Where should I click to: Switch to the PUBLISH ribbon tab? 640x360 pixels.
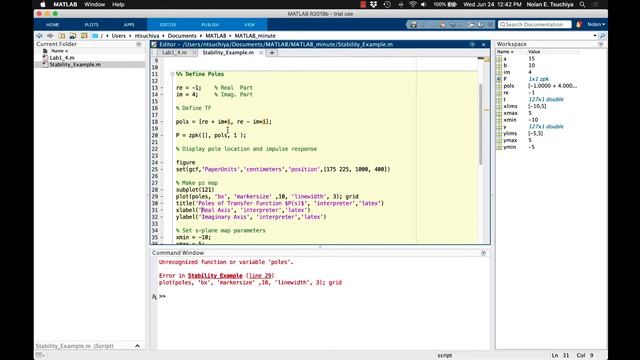(210, 24)
